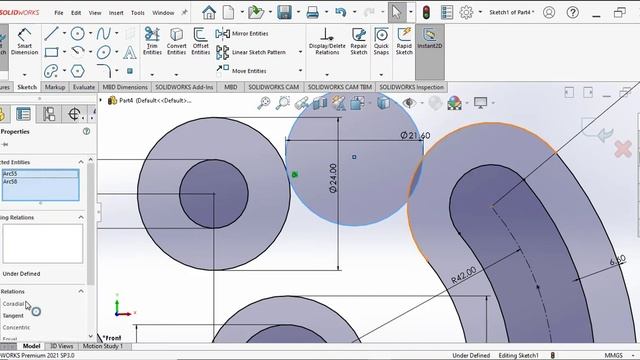Select the Corner Rectangle tool
This screenshot has width=640, height=360.
point(51,52)
